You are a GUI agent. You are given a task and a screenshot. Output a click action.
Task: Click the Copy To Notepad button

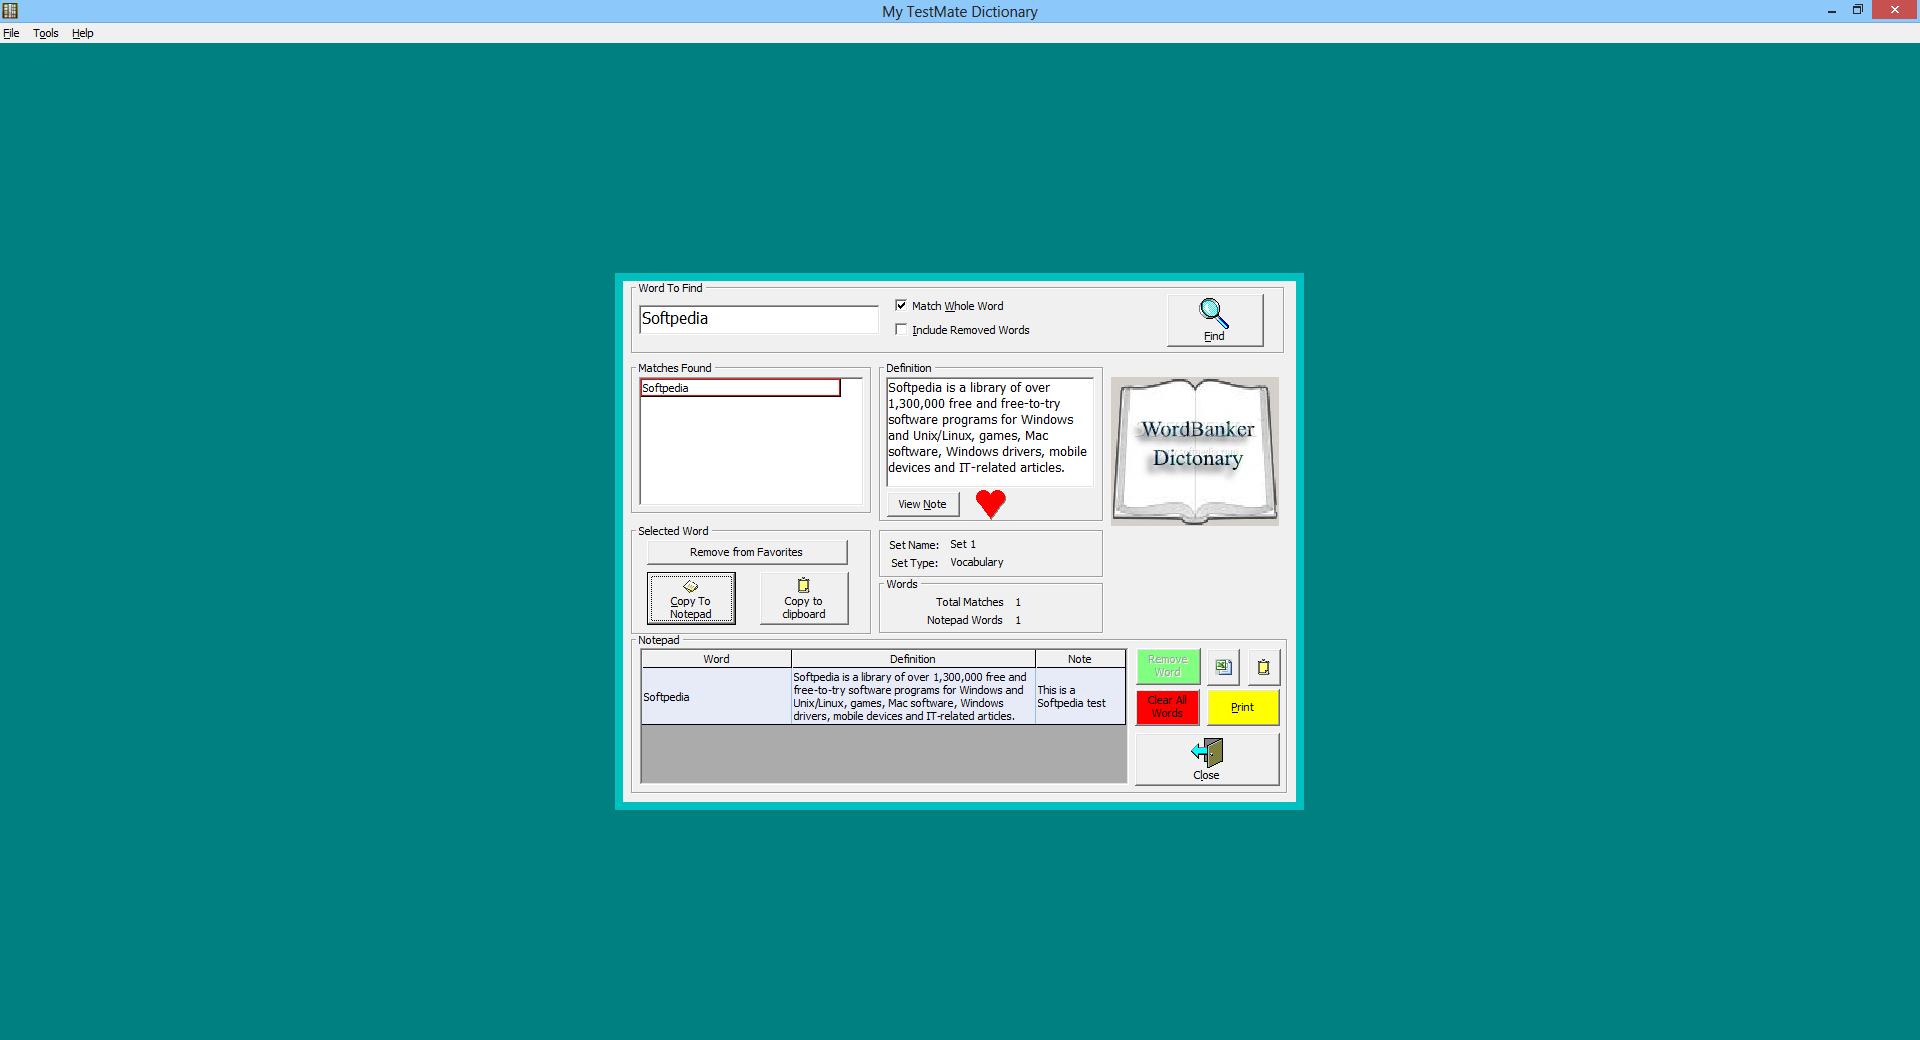[691, 598]
